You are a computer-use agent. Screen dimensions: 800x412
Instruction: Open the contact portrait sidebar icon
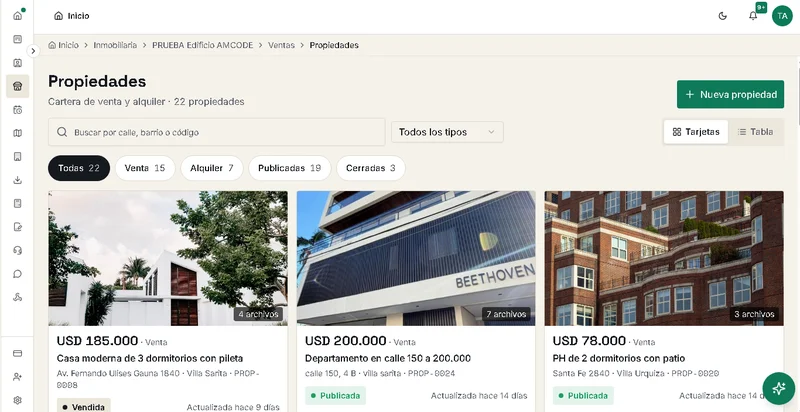(17, 63)
